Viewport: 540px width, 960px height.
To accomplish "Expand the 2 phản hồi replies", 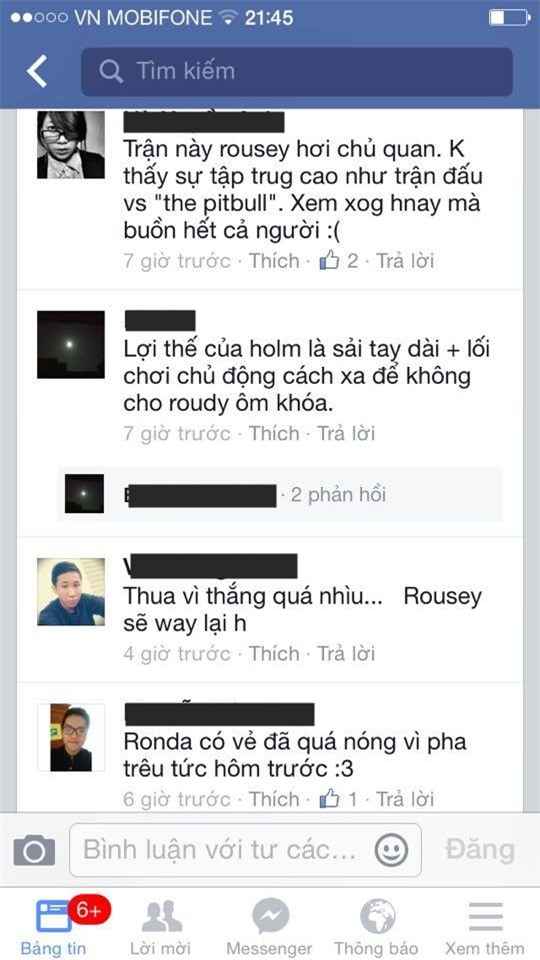I will (x=338, y=495).
